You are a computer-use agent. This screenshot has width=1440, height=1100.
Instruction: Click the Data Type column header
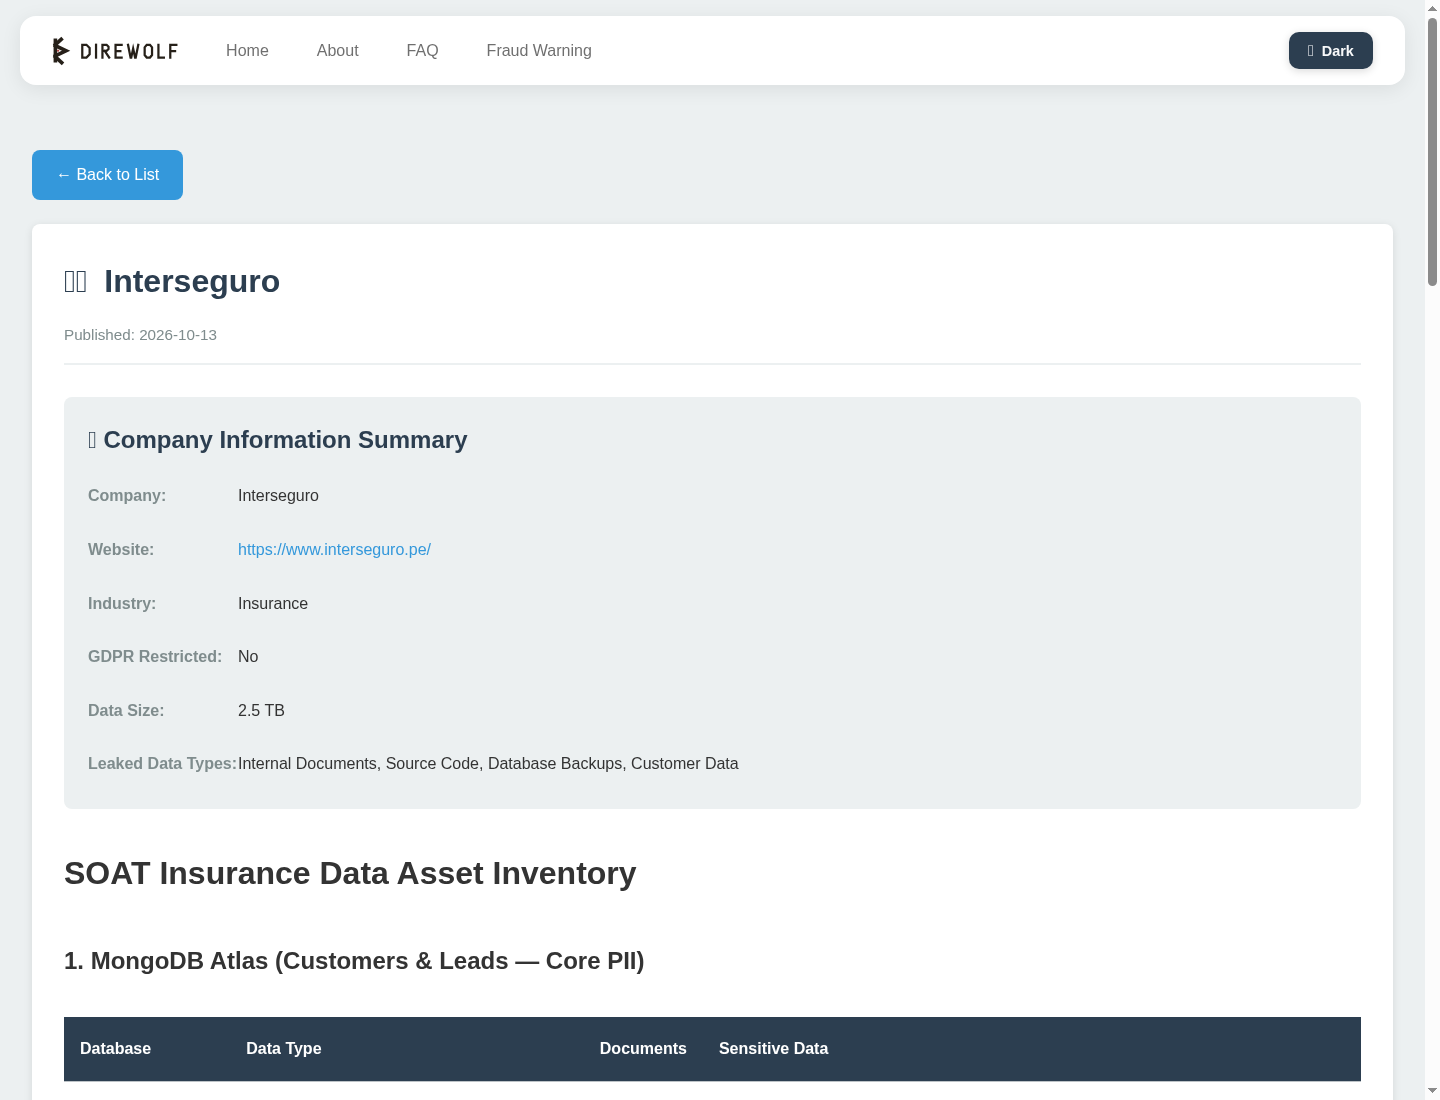(x=284, y=1048)
